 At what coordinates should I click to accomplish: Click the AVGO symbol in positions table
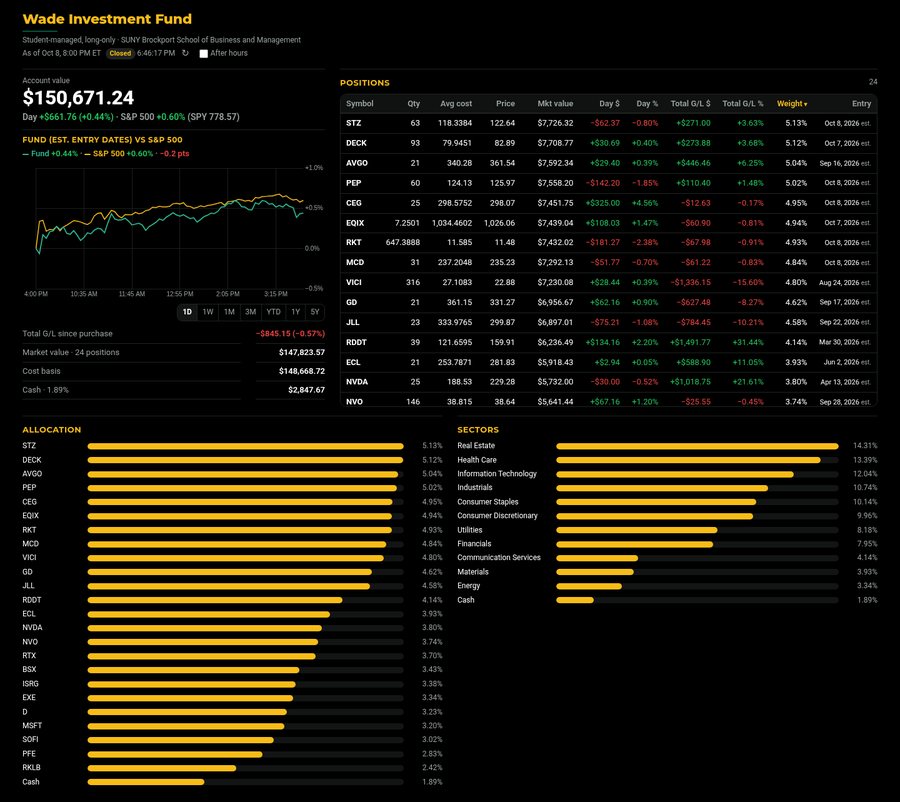tap(356, 163)
